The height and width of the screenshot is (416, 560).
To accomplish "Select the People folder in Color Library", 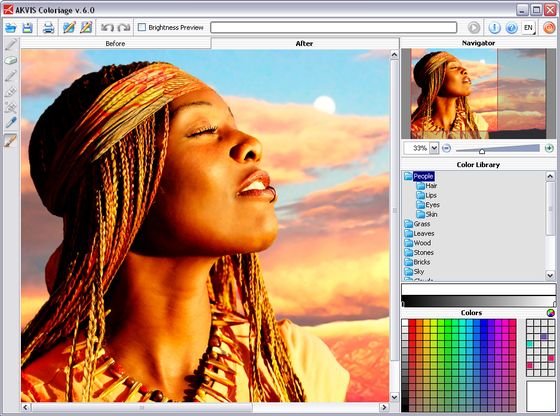I will click(423, 176).
